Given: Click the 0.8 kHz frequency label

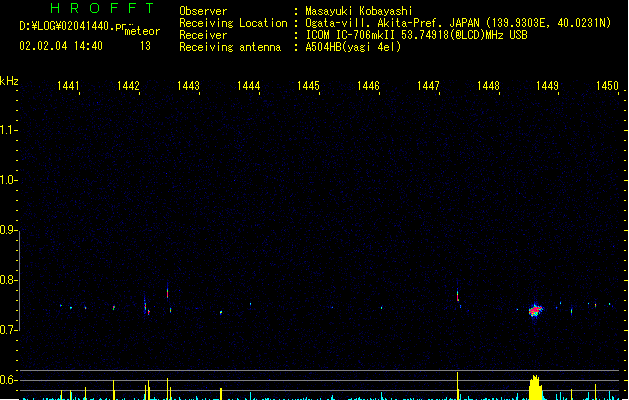Looking at the screenshot, I should 7,280.
